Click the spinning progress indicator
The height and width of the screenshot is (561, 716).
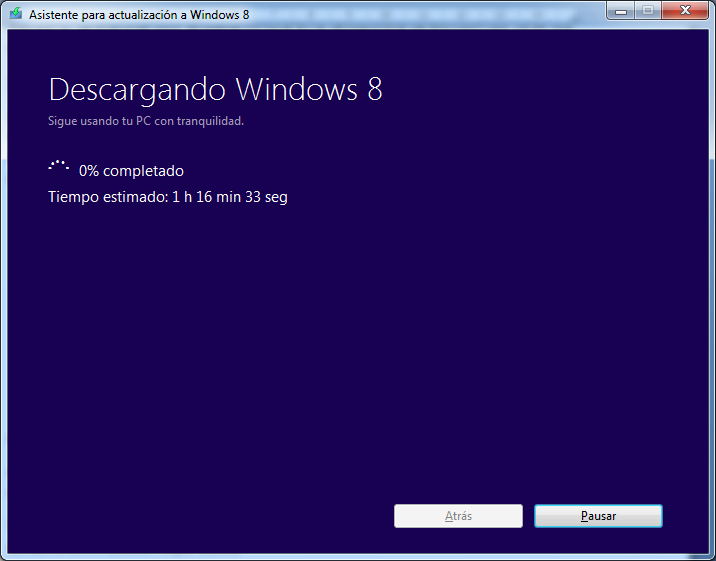(58, 166)
